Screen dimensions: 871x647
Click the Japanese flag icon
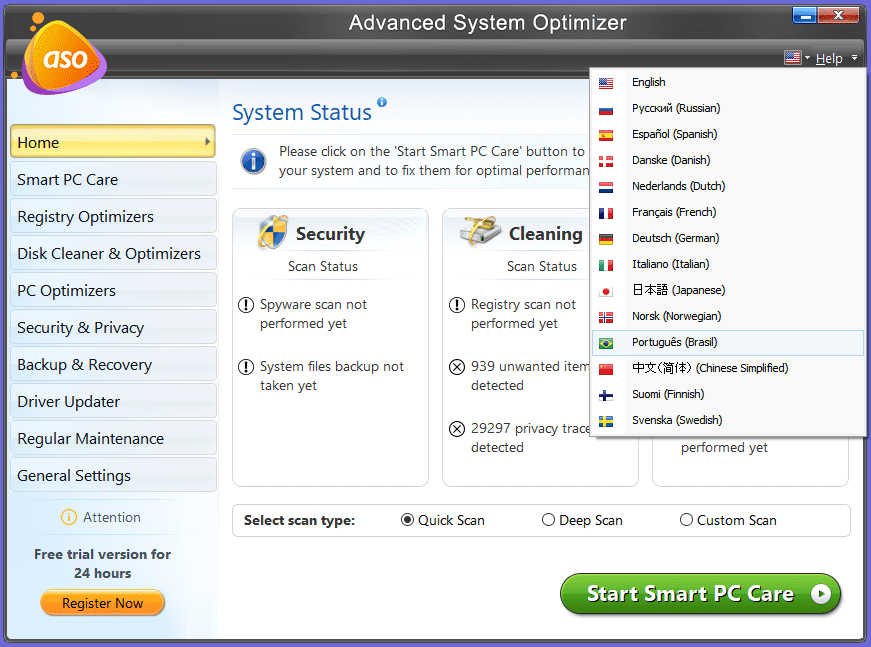click(606, 291)
